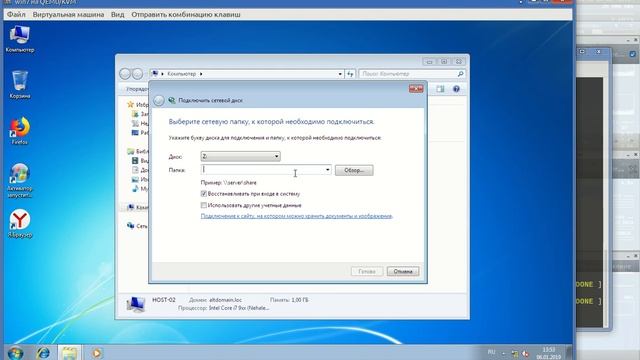The height and width of the screenshot is (360, 640).
Task: Open the link about connecting to a site
Action: [x=296, y=216]
